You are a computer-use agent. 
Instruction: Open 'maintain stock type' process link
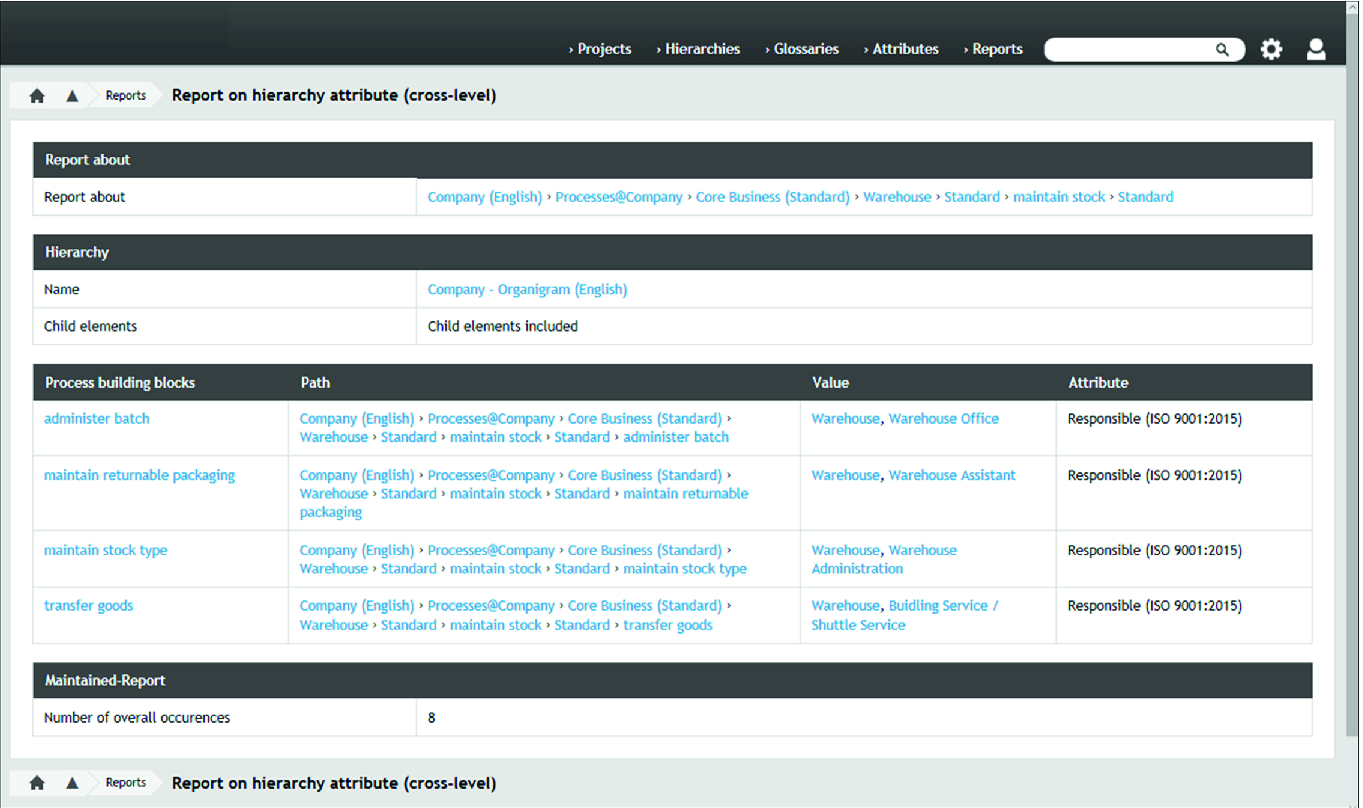coord(106,550)
